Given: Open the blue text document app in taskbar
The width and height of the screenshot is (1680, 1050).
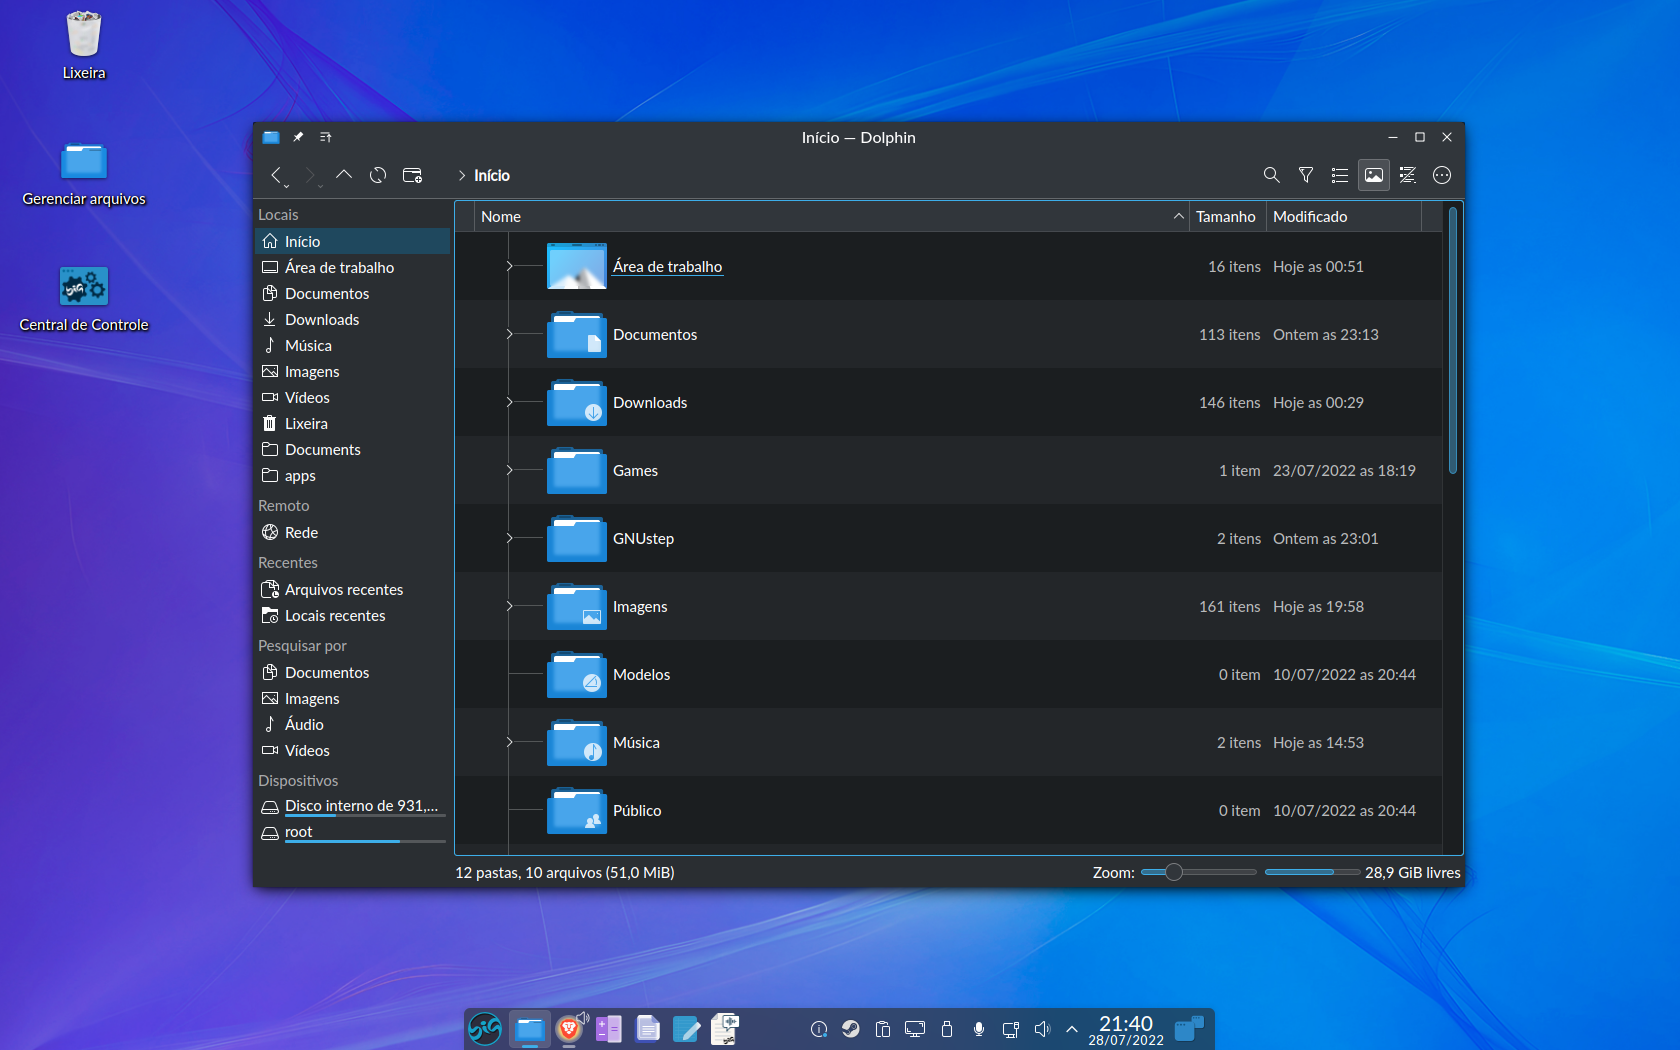Looking at the screenshot, I should [648, 1028].
